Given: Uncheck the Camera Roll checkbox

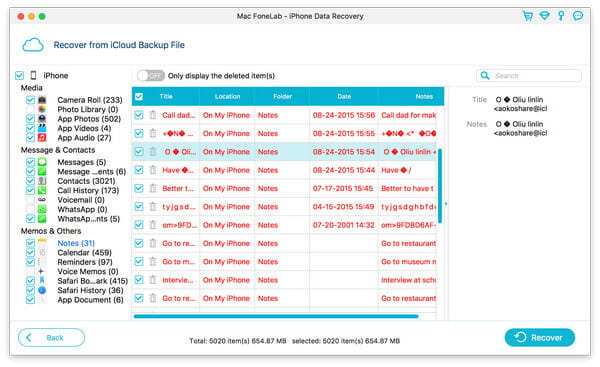Looking at the screenshot, I should coord(30,100).
